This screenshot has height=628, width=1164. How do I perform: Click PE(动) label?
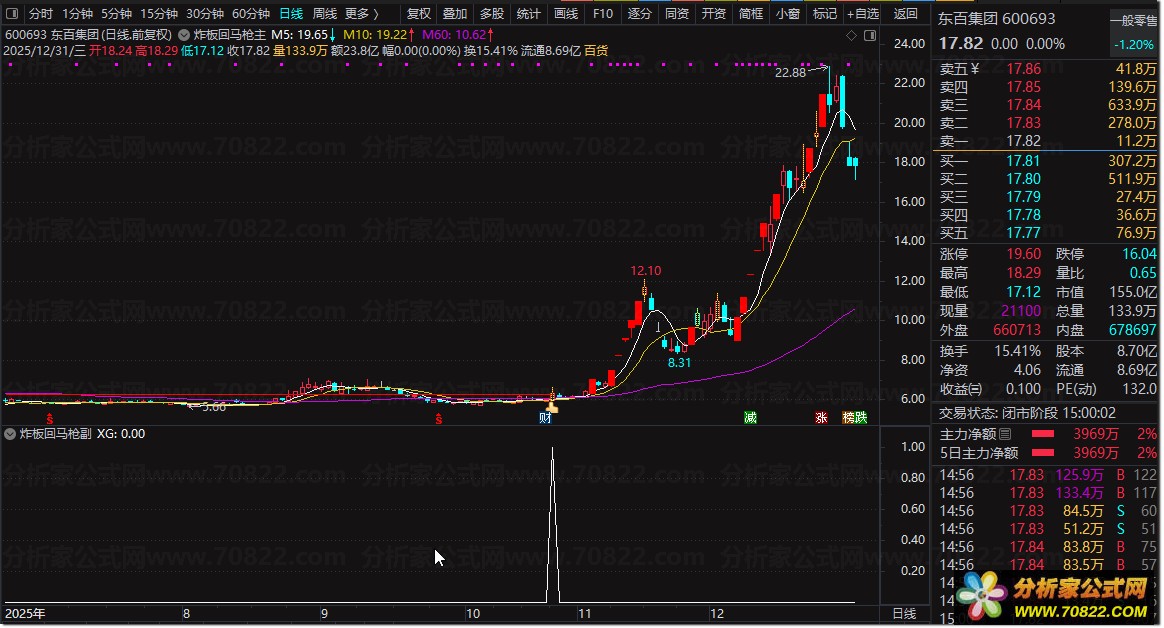click(x=1076, y=389)
